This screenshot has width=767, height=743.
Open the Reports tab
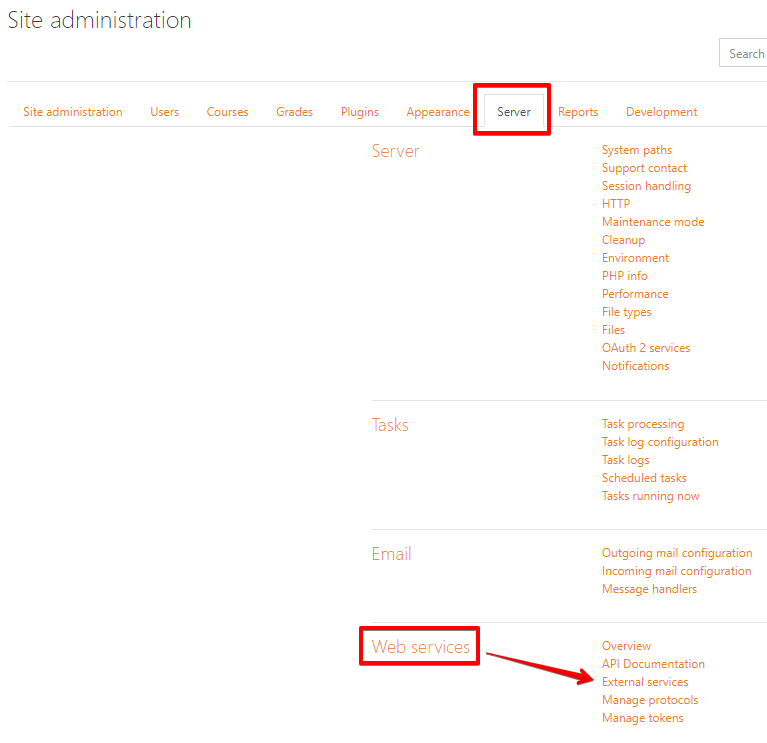578,112
